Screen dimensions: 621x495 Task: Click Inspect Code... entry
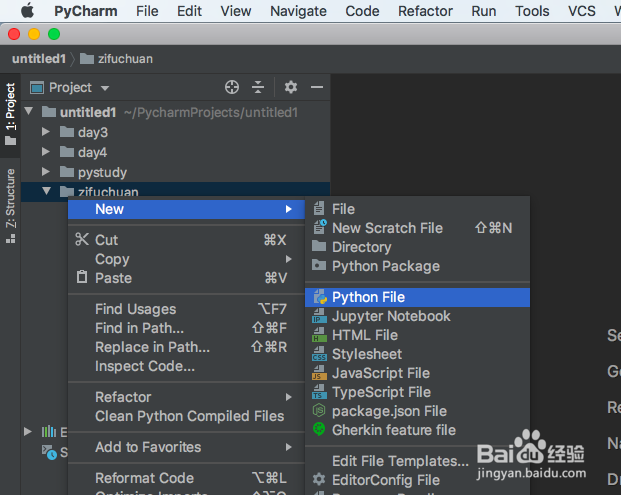click(x=186, y=366)
